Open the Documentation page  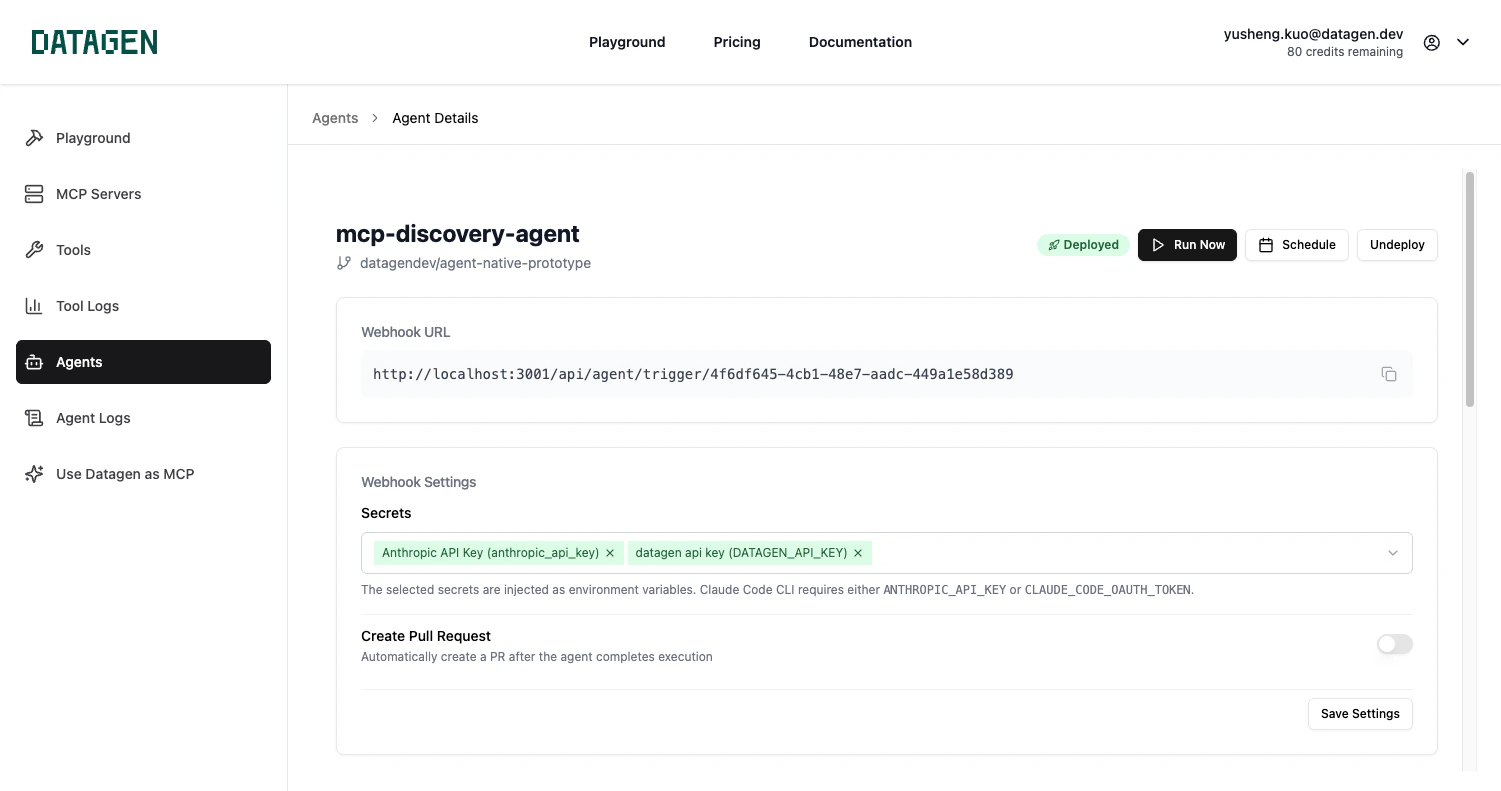pos(860,41)
